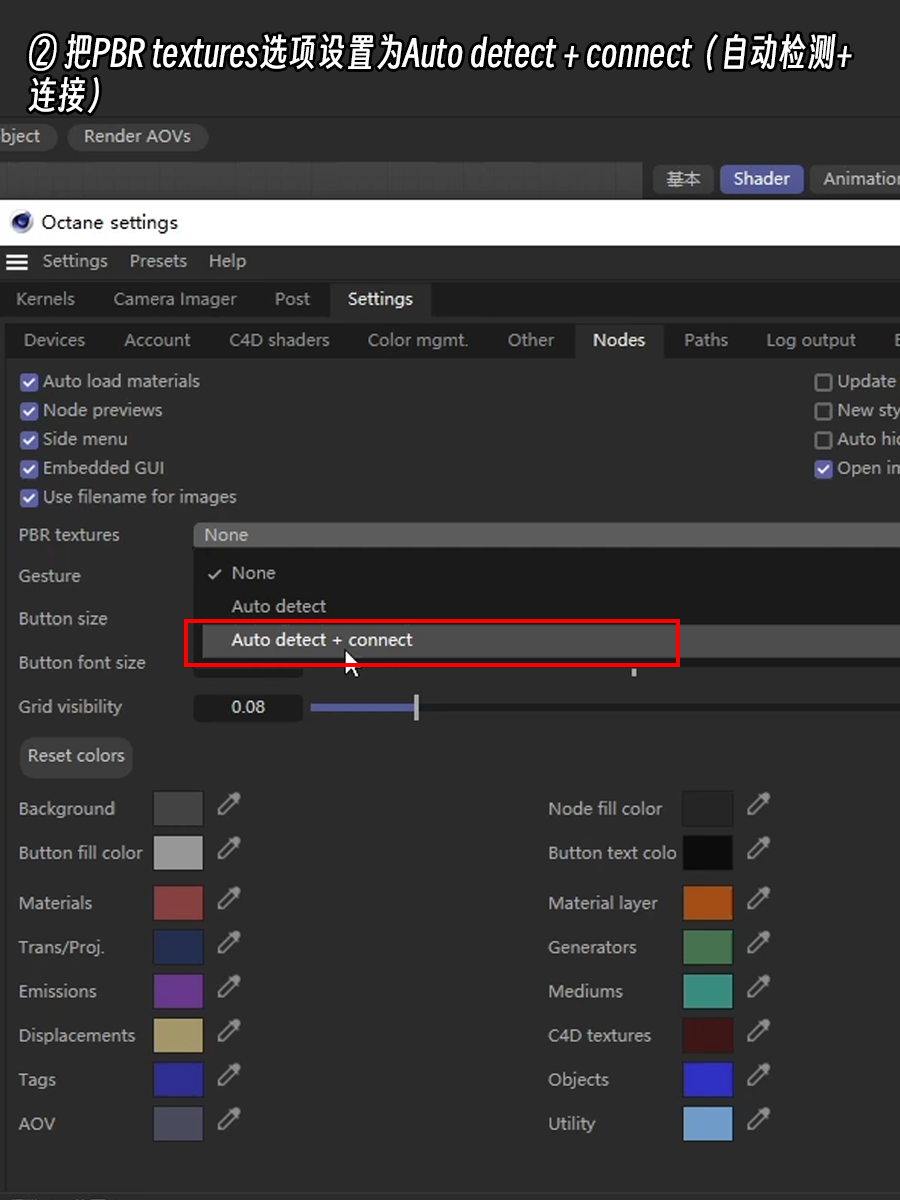Open the Objects blue color swatch
The height and width of the screenshot is (1200, 900).
tap(708, 1079)
